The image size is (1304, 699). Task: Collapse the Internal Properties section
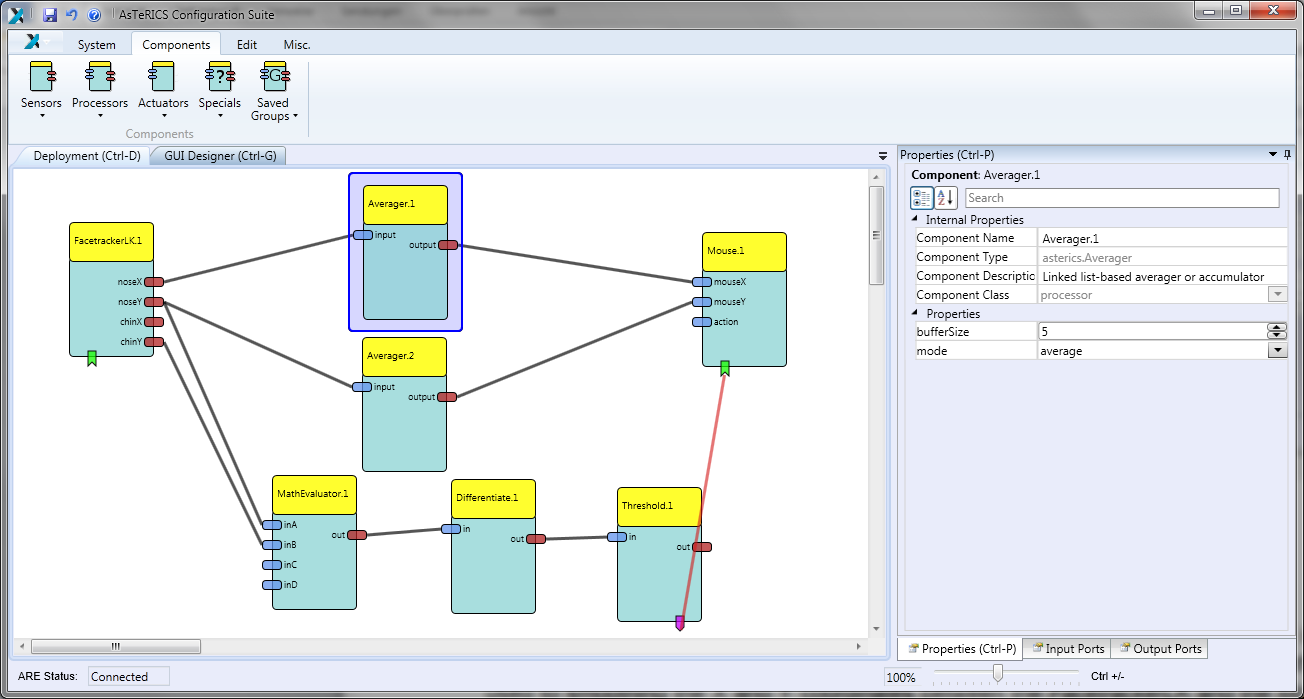point(915,220)
